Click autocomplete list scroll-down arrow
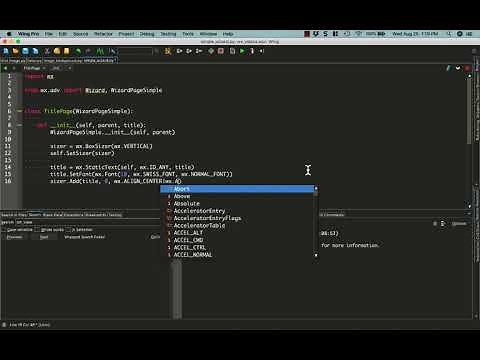480x360 pixels. click(316, 255)
